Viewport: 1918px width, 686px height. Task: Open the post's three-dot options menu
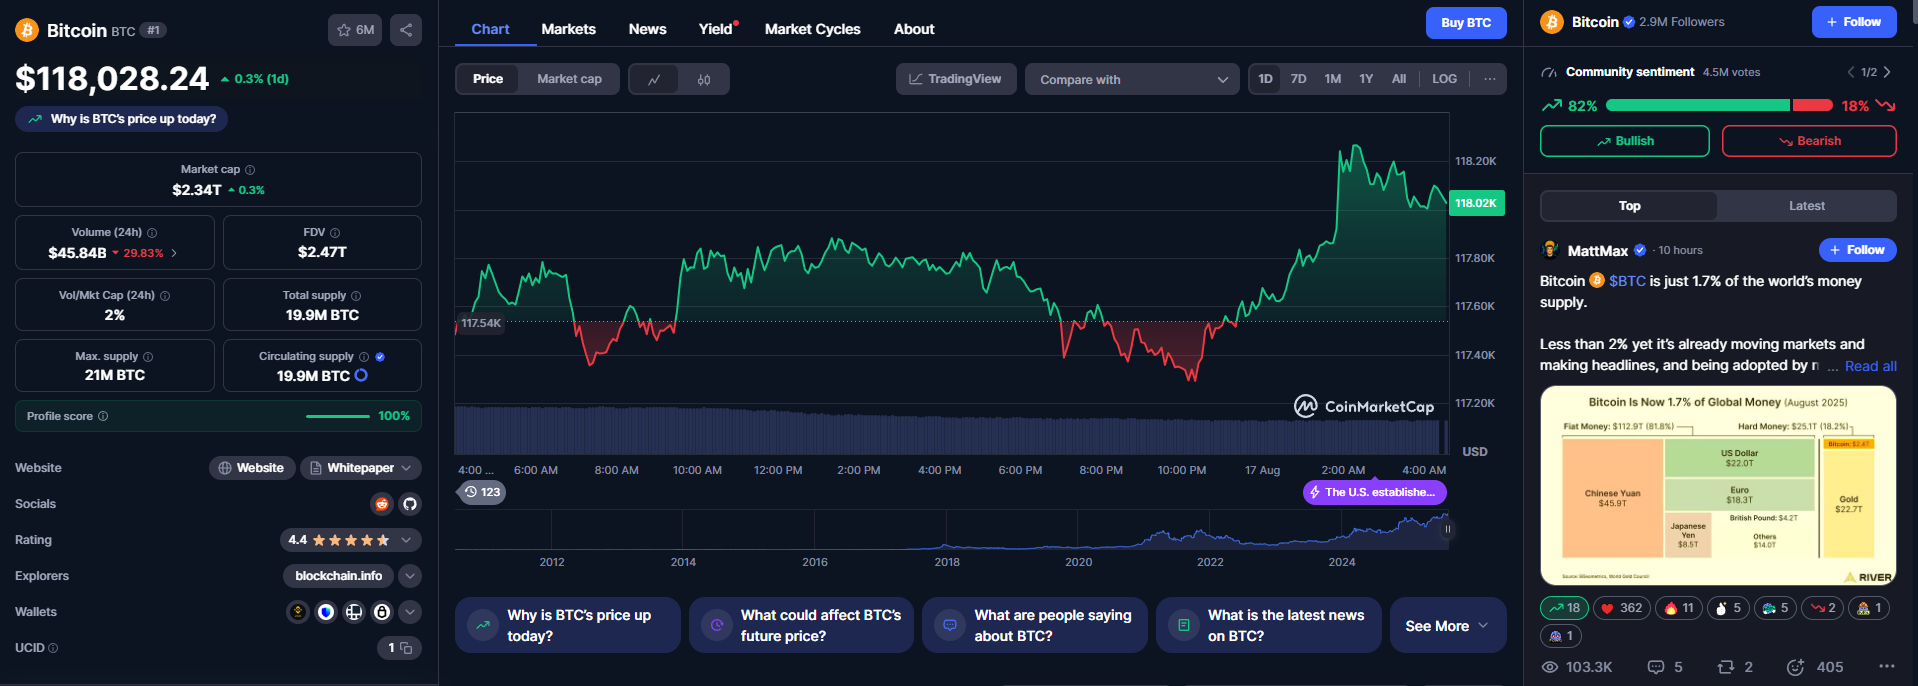(1887, 667)
